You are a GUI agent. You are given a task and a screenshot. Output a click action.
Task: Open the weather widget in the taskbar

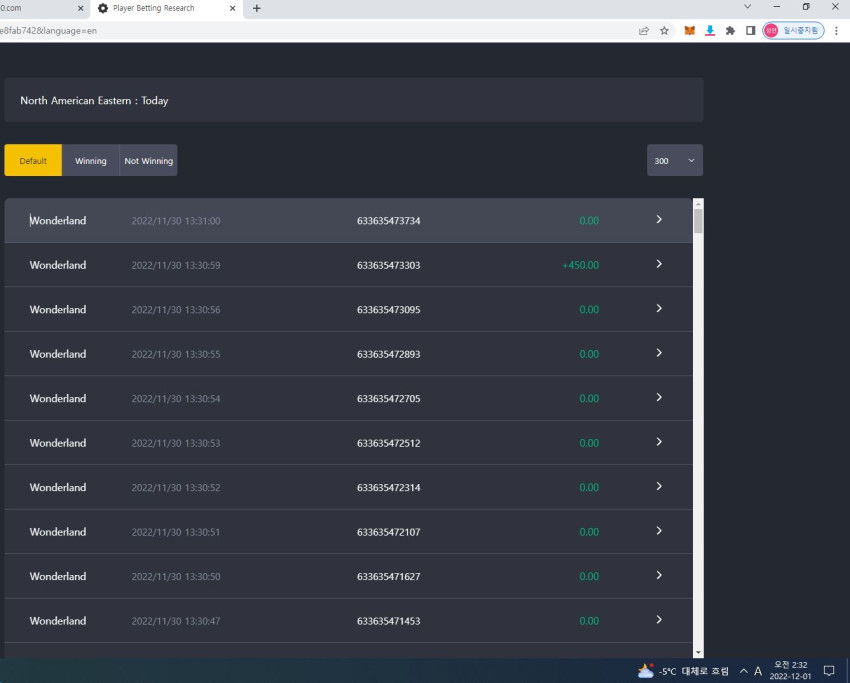click(683, 671)
